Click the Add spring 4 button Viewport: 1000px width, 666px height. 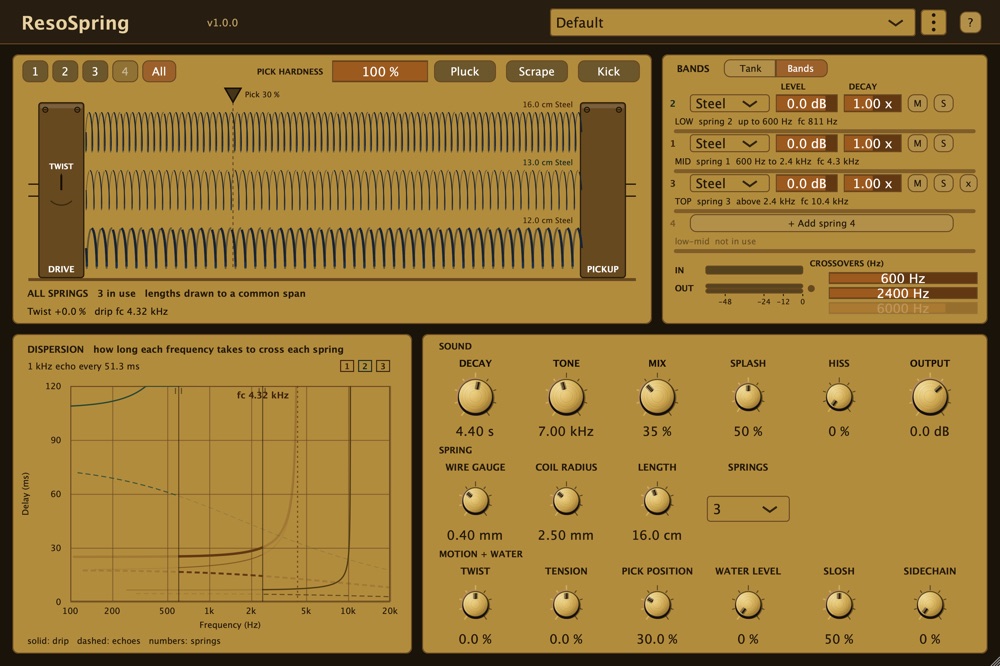click(821, 223)
